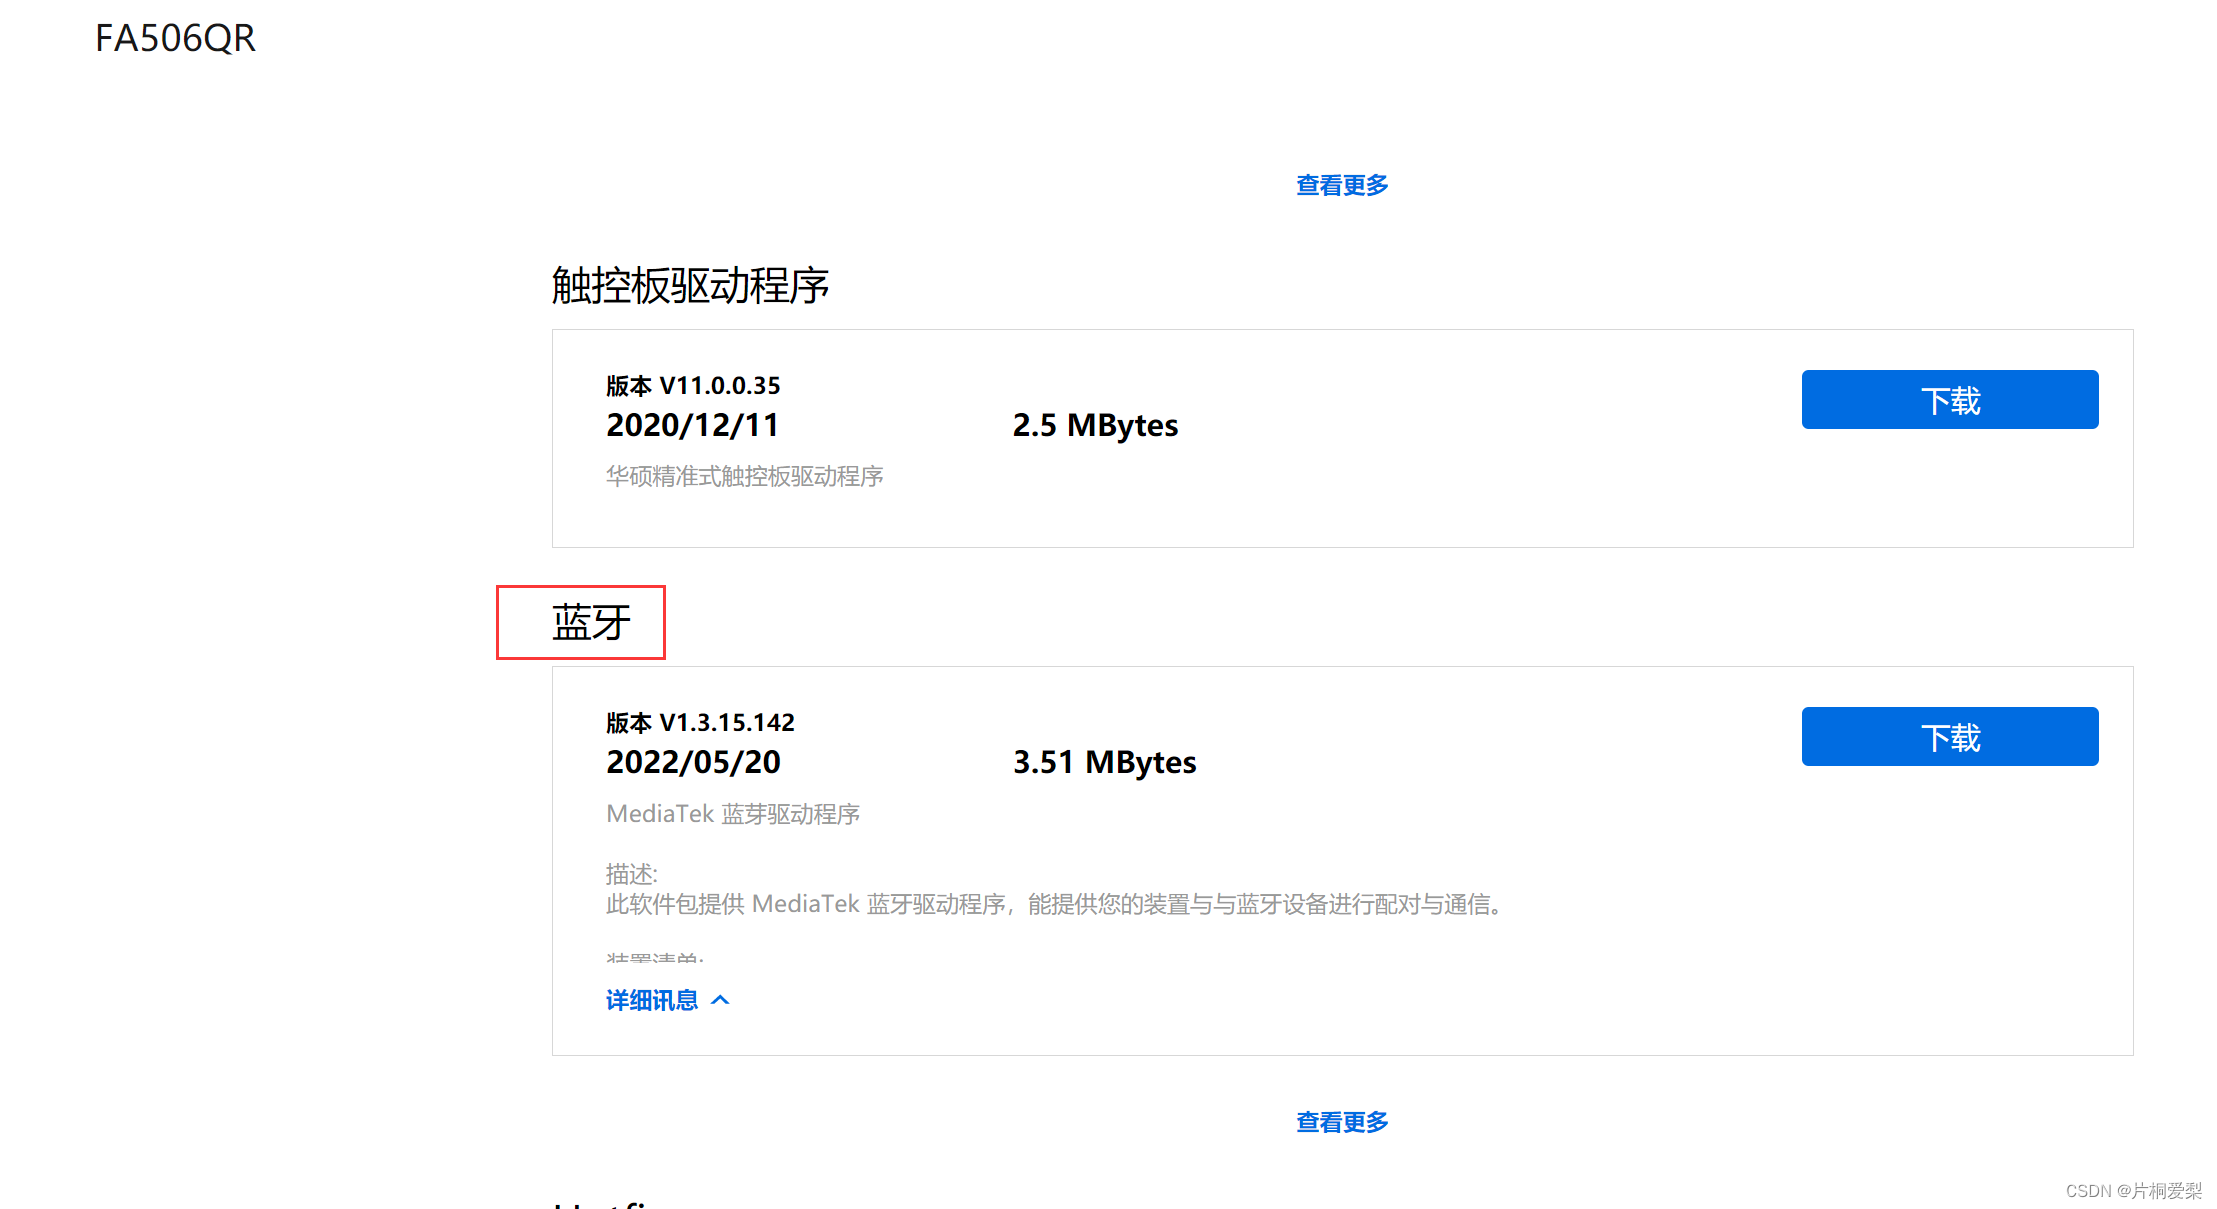This screenshot has height=1209, width=2217.
Task: Click 查看更多 below the Bluetooth card
Action: (x=1341, y=1123)
